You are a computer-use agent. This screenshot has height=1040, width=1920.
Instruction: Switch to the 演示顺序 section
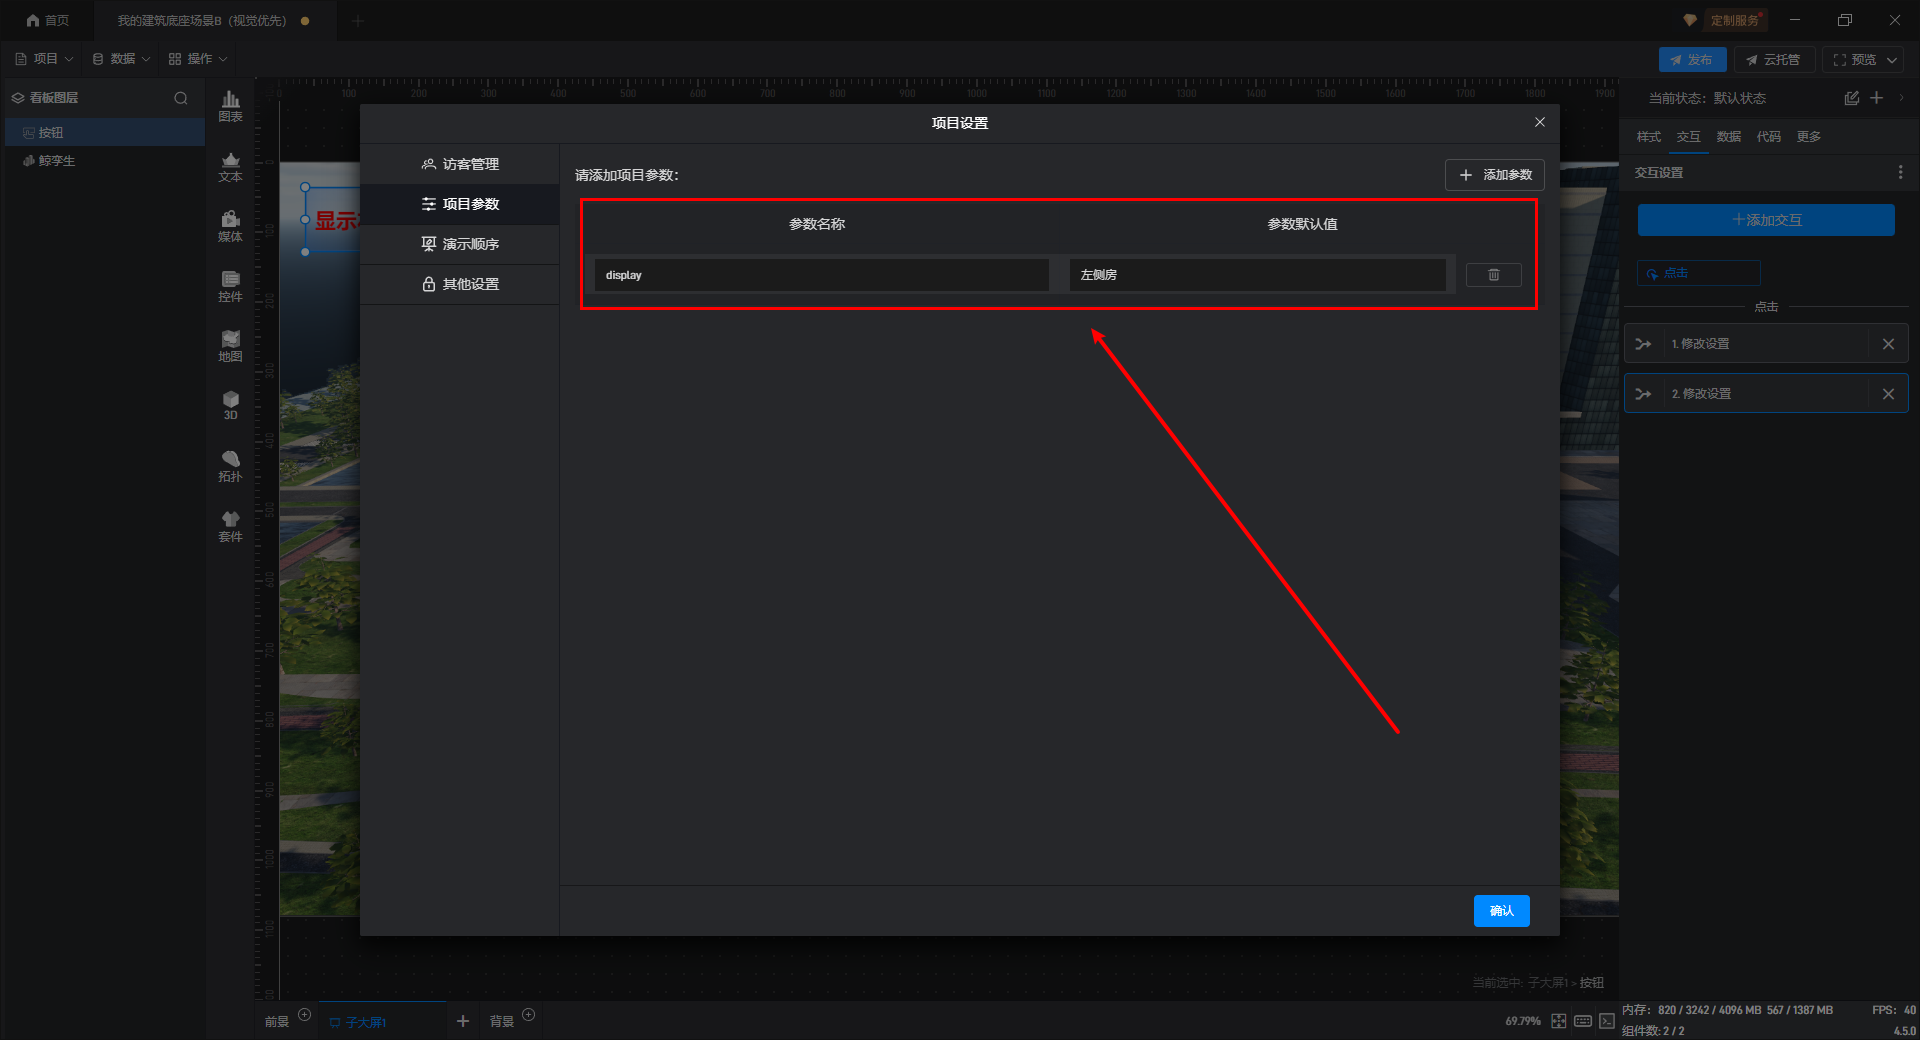(x=459, y=244)
